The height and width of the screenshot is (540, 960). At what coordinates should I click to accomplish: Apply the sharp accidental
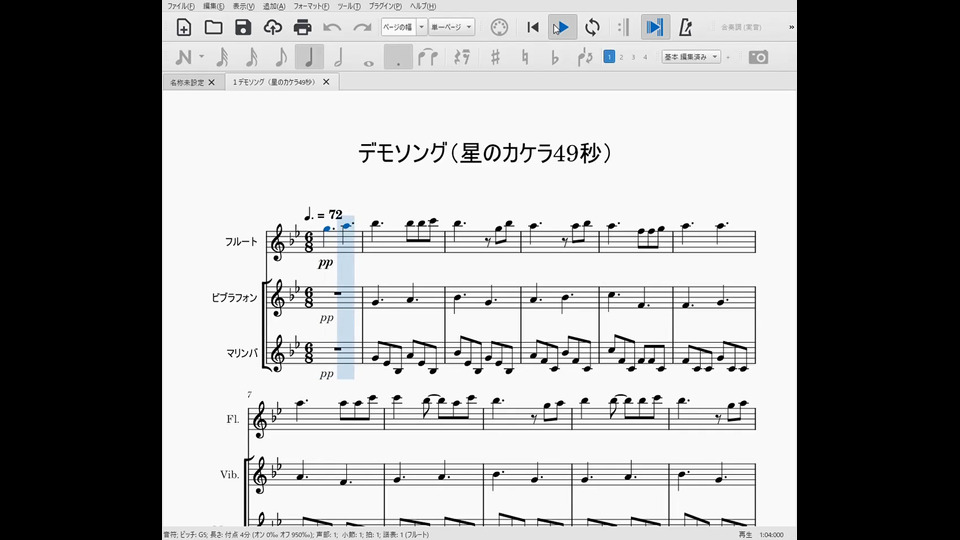tap(495, 57)
